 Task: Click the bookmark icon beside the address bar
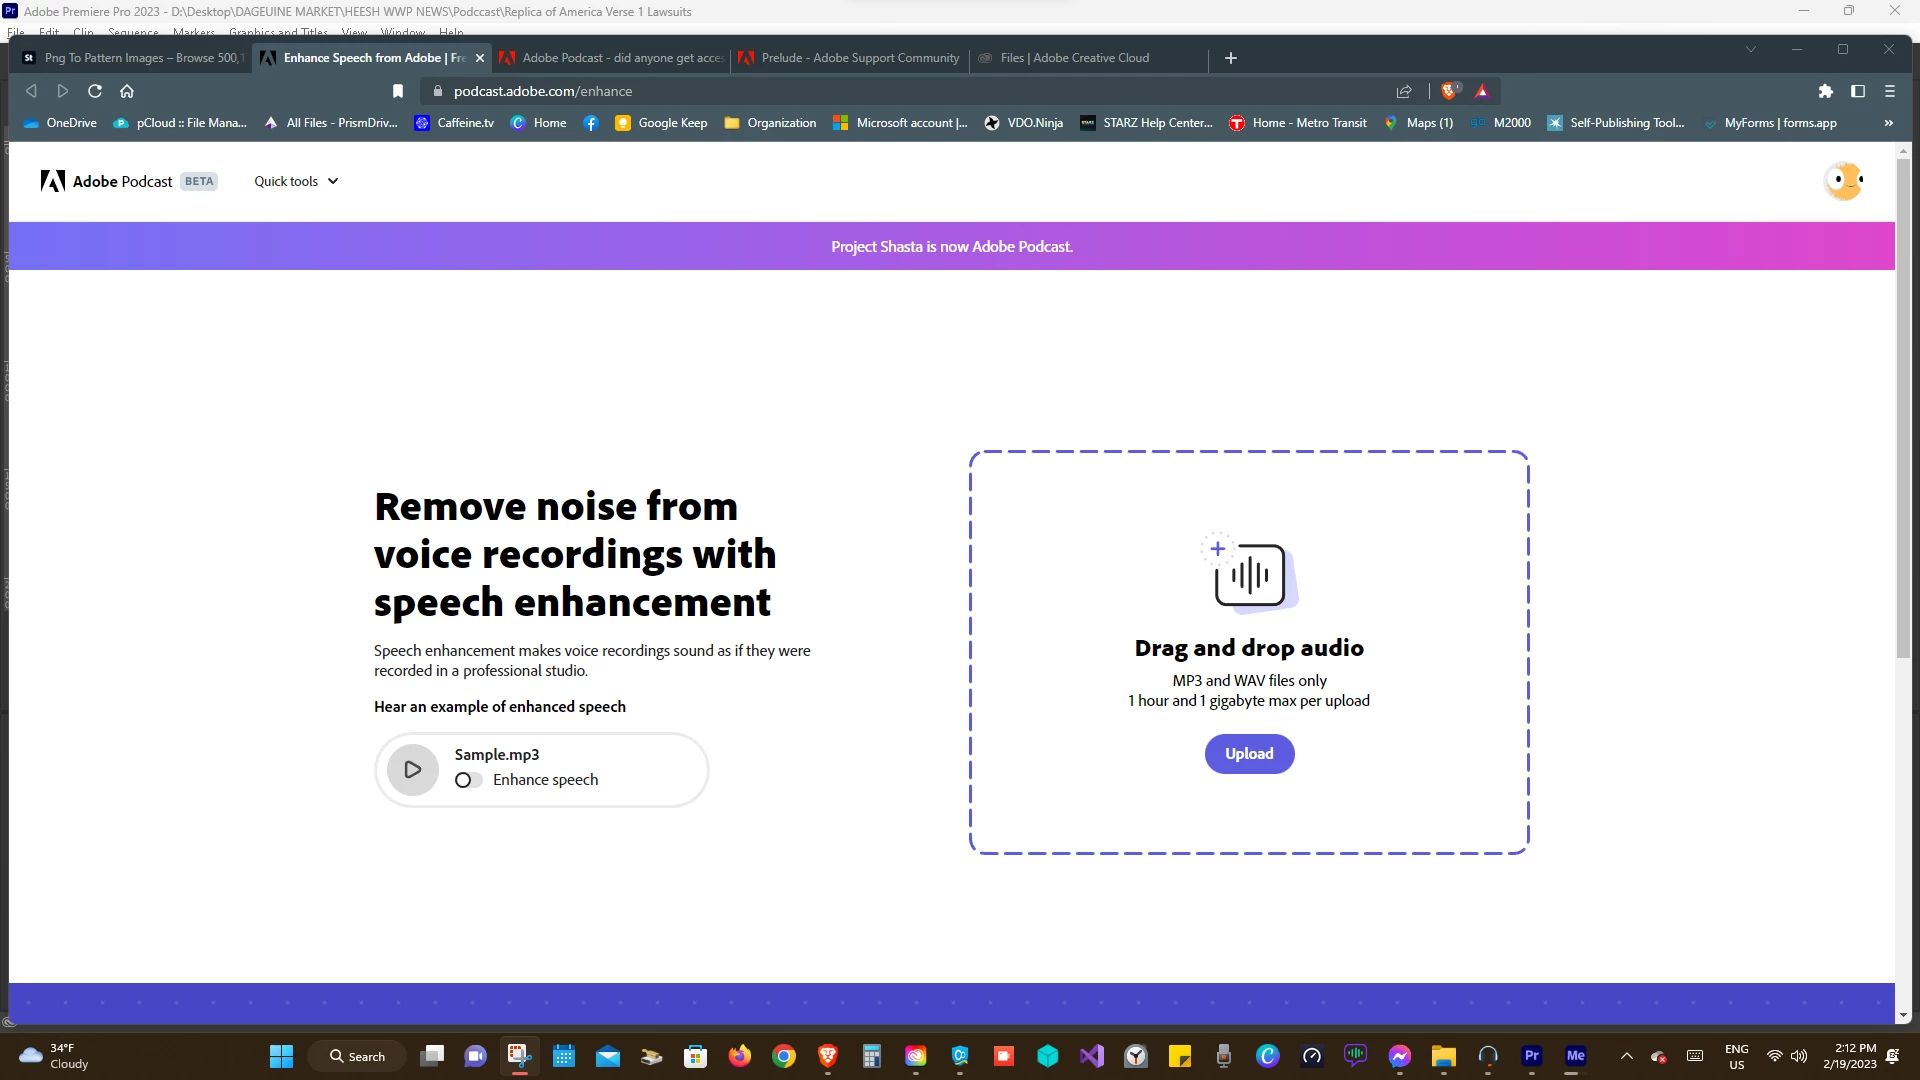(398, 91)
